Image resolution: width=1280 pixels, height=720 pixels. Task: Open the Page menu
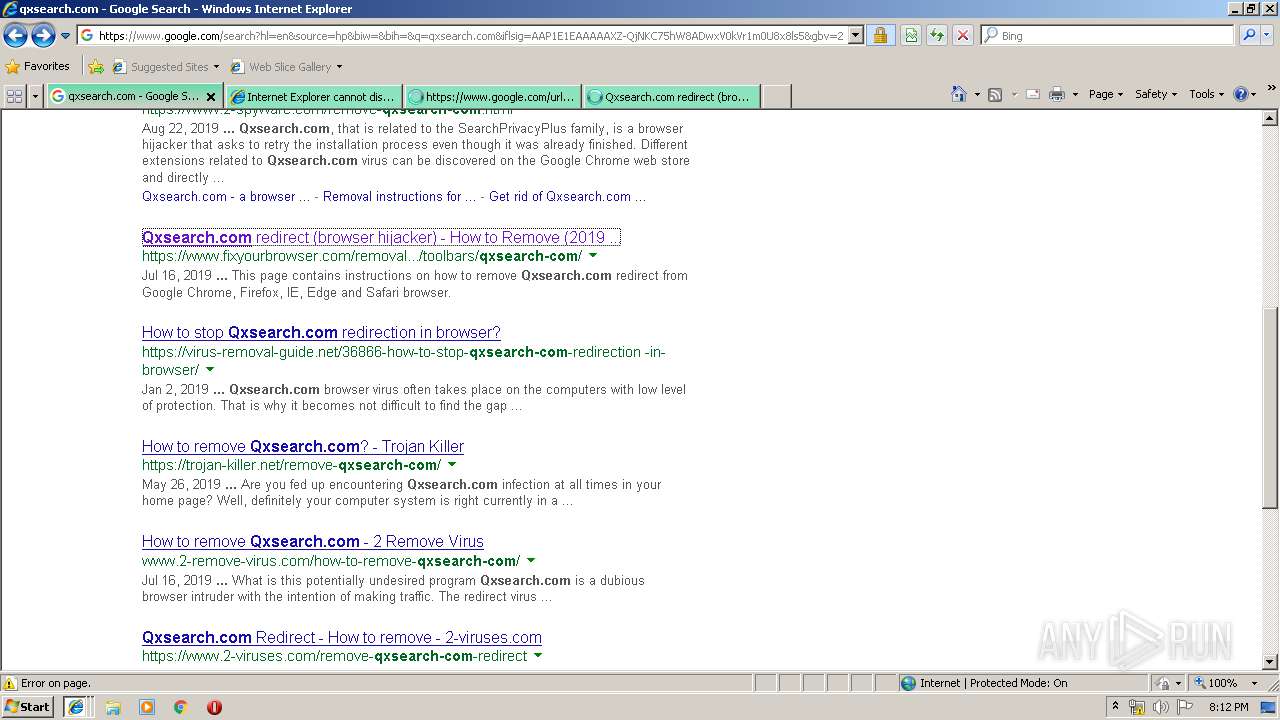point(1106,94)
